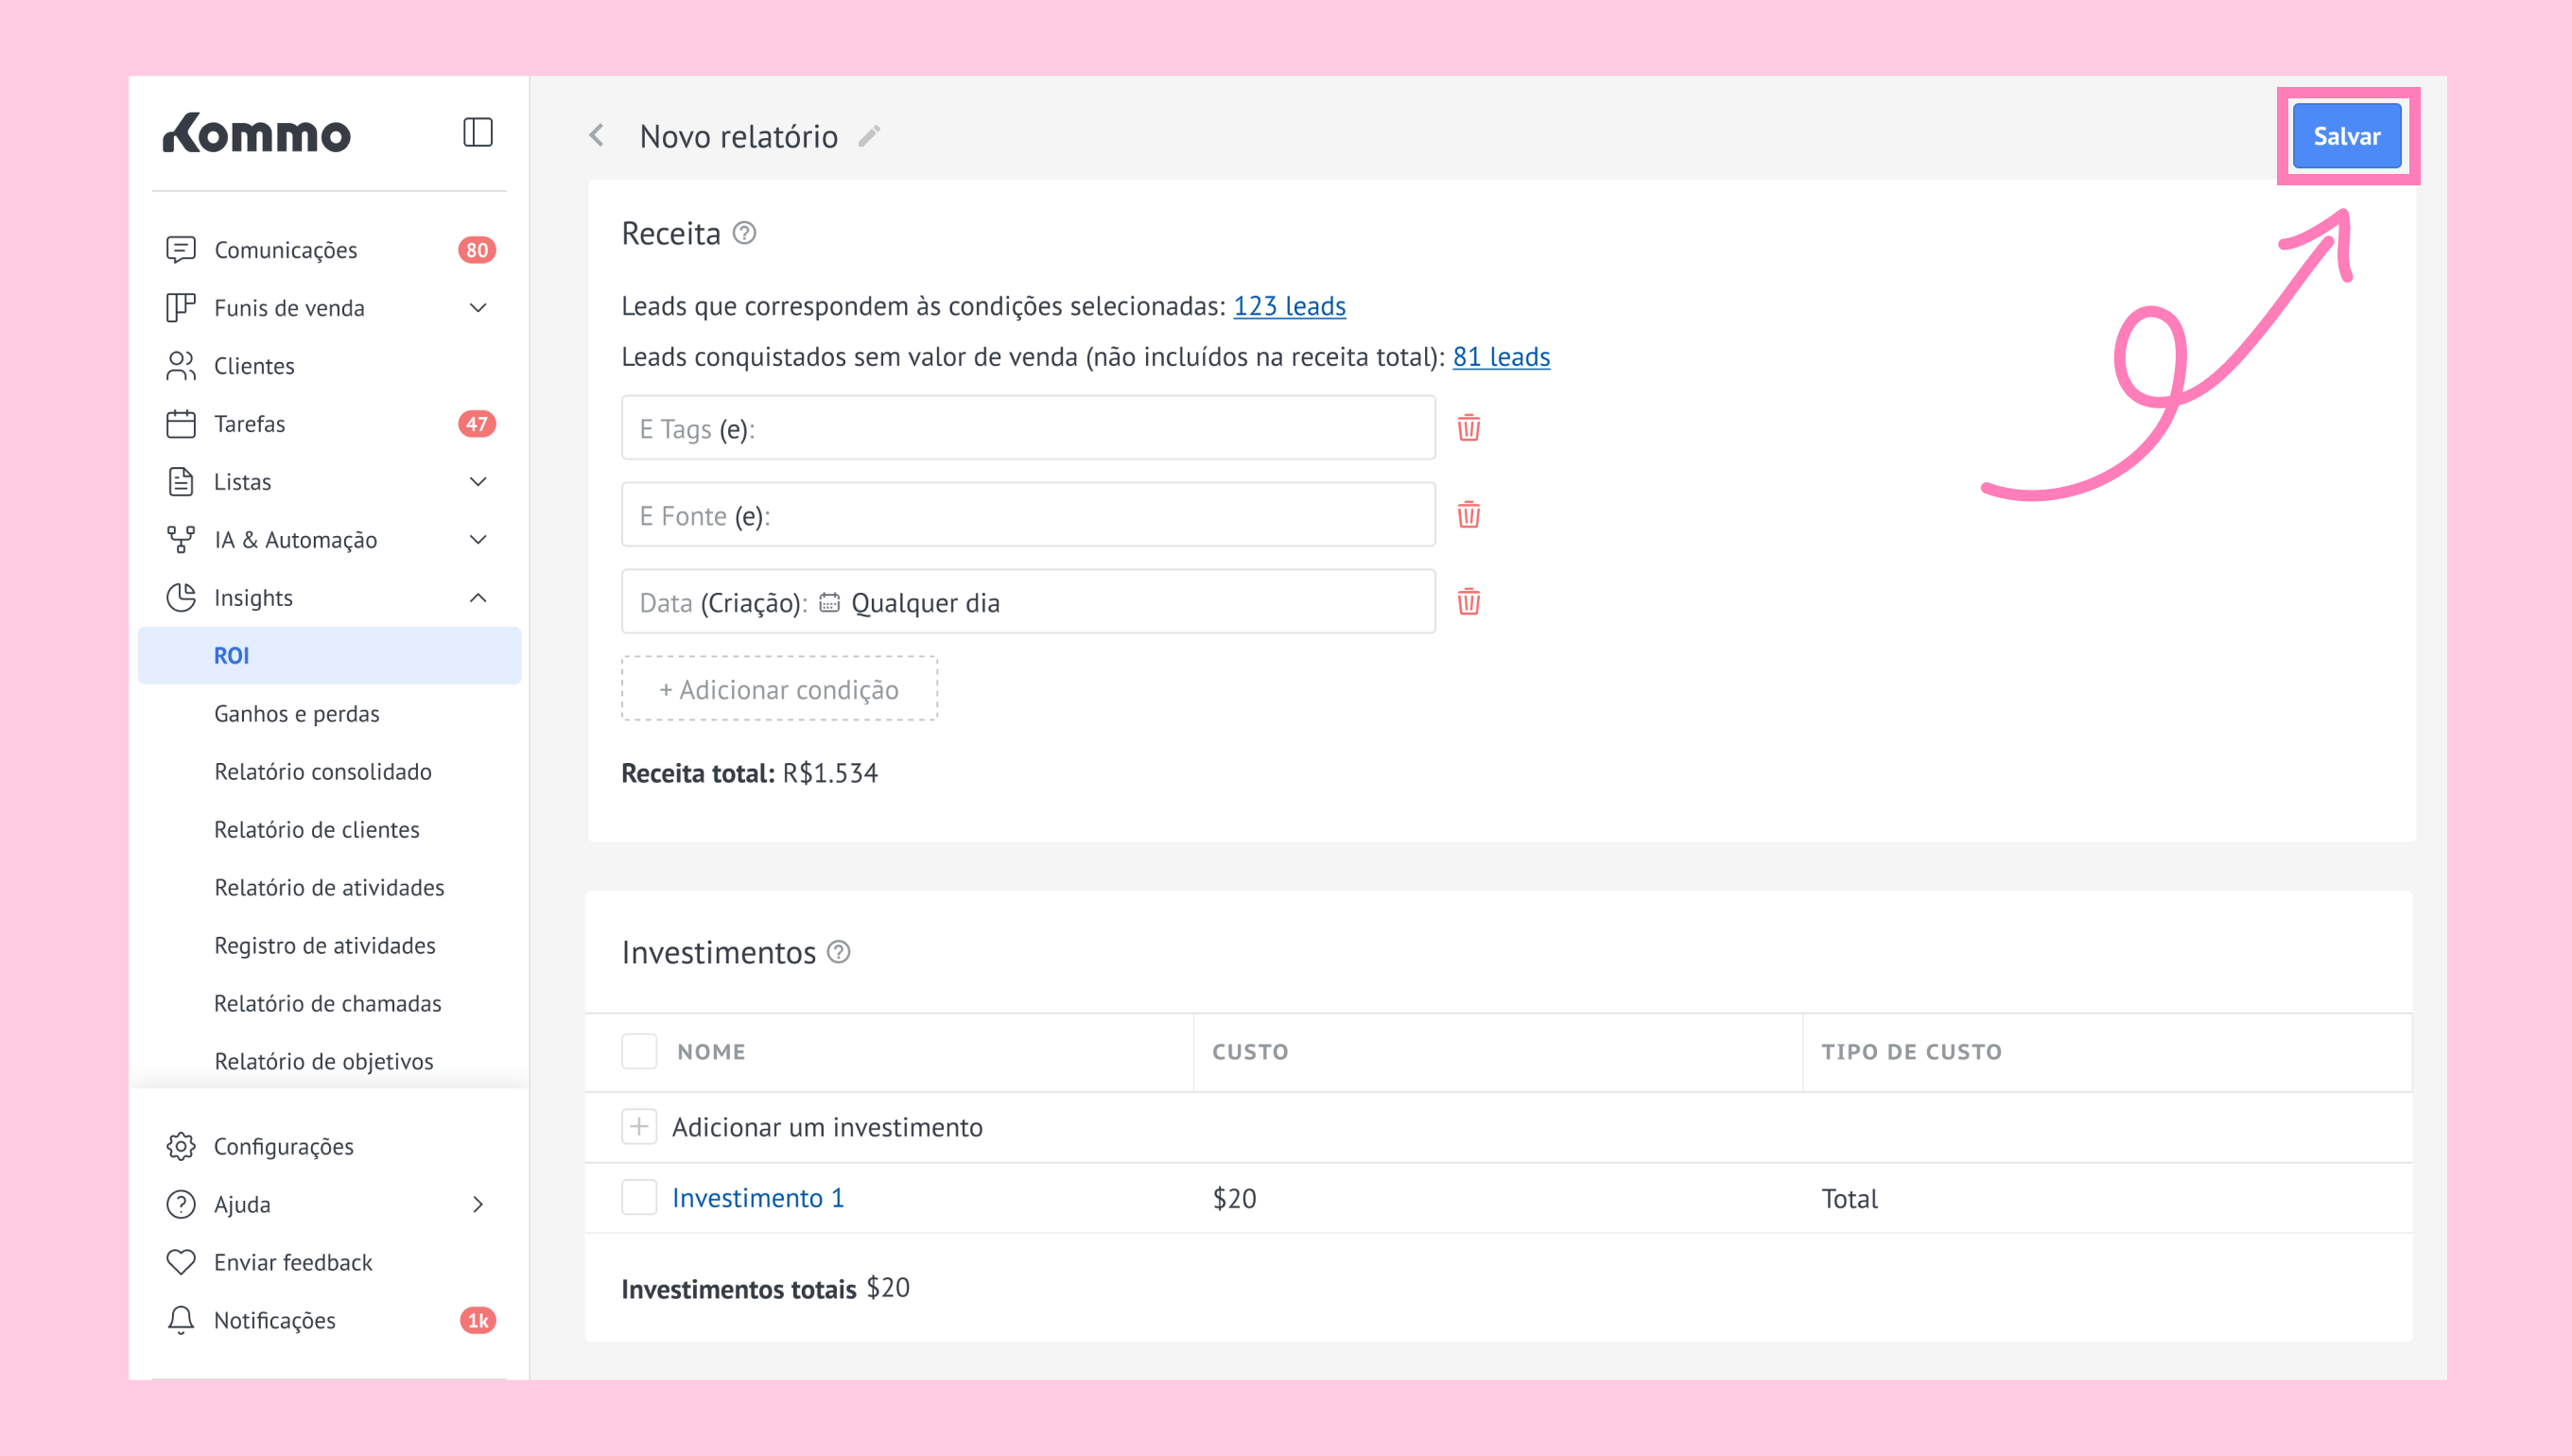Click the E Tags condition field
2572x1456 pixels.
tap(1027, 428)
